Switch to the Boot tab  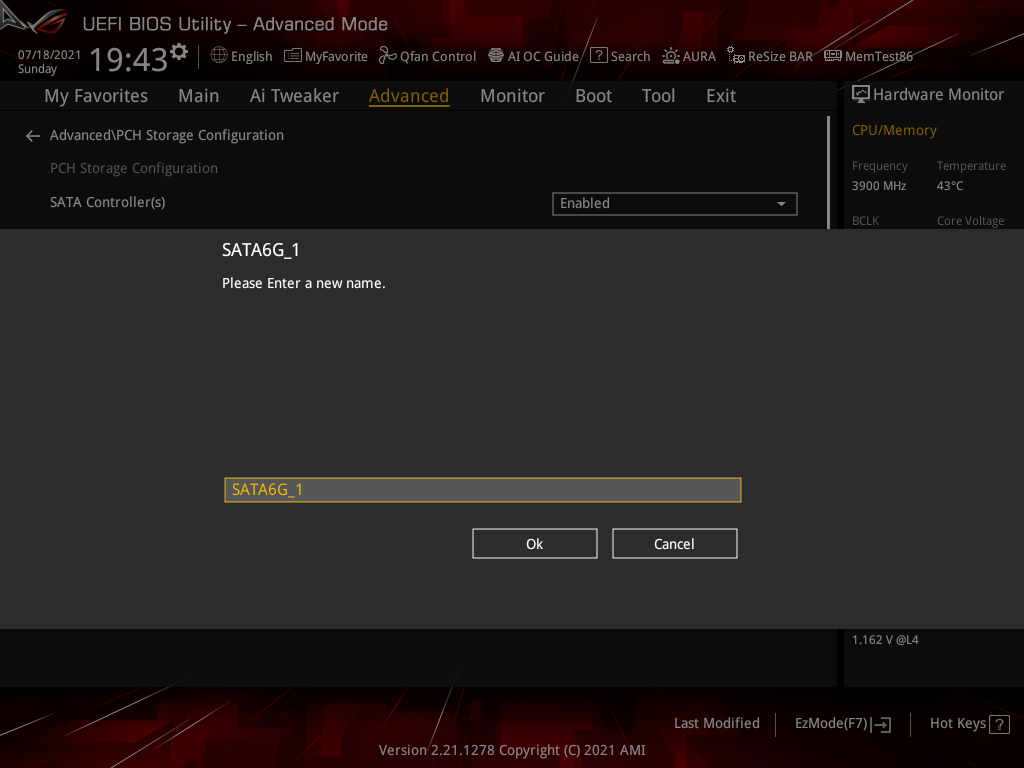(593, 95)
